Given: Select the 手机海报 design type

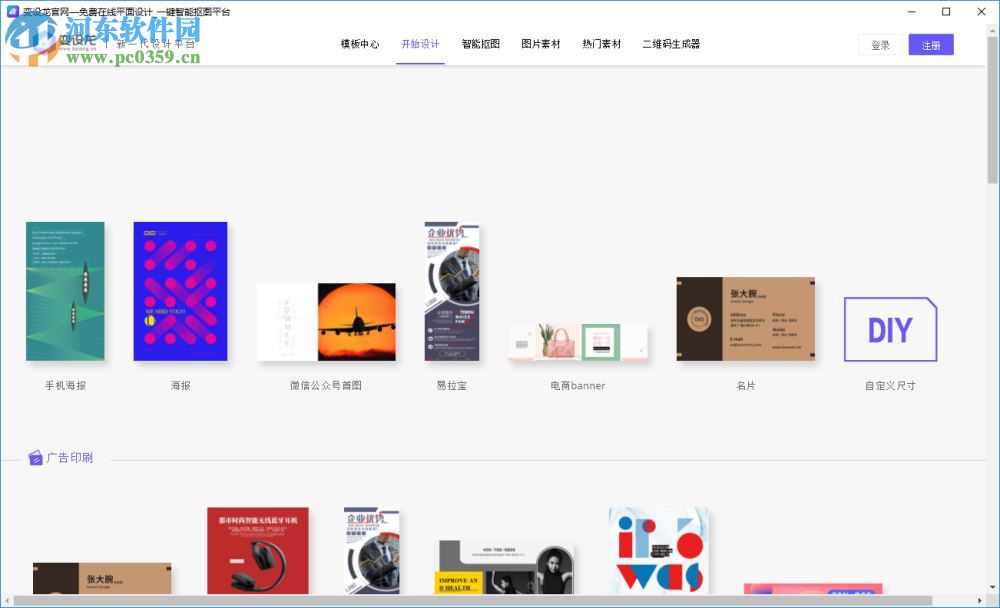Looking at the screenshot, I should coord(64,291).
